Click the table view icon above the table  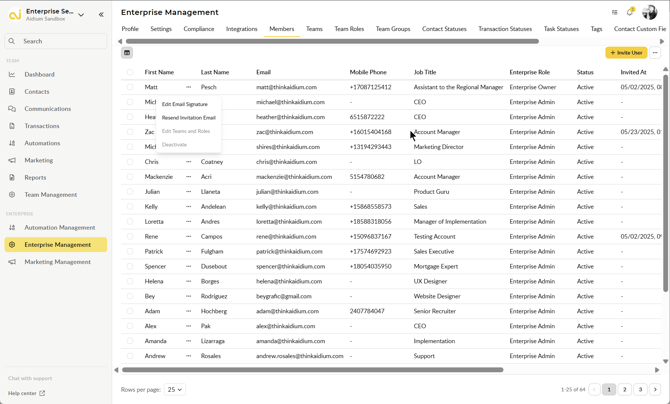[126, 53]
